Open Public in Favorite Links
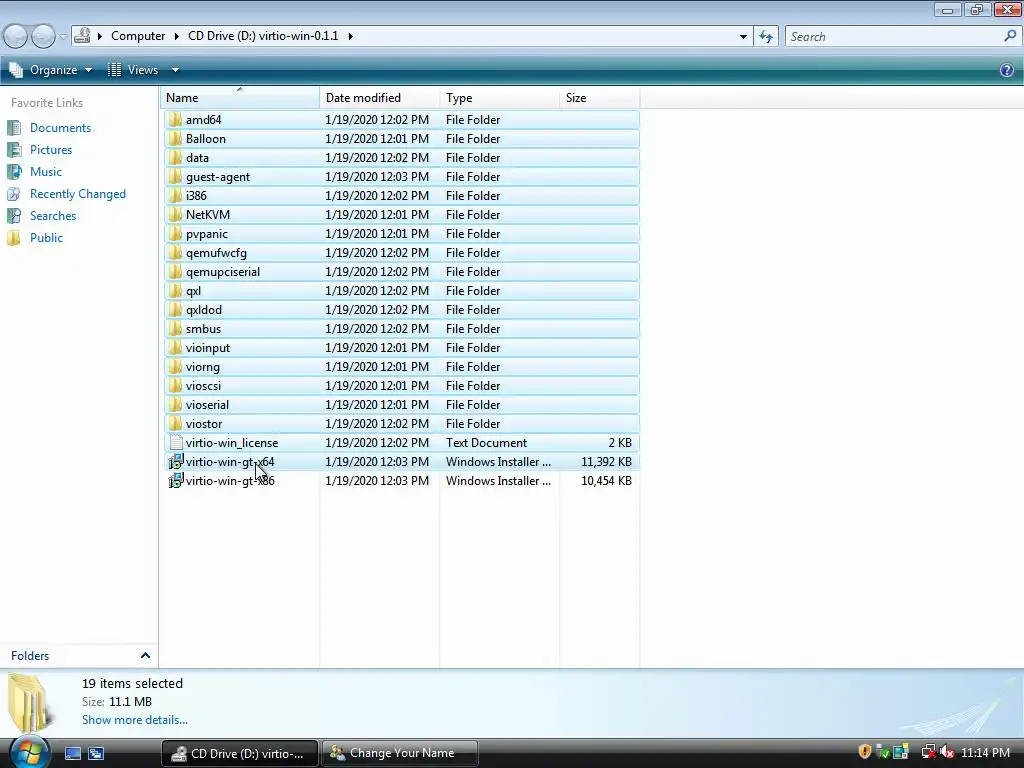 [46, 238]
